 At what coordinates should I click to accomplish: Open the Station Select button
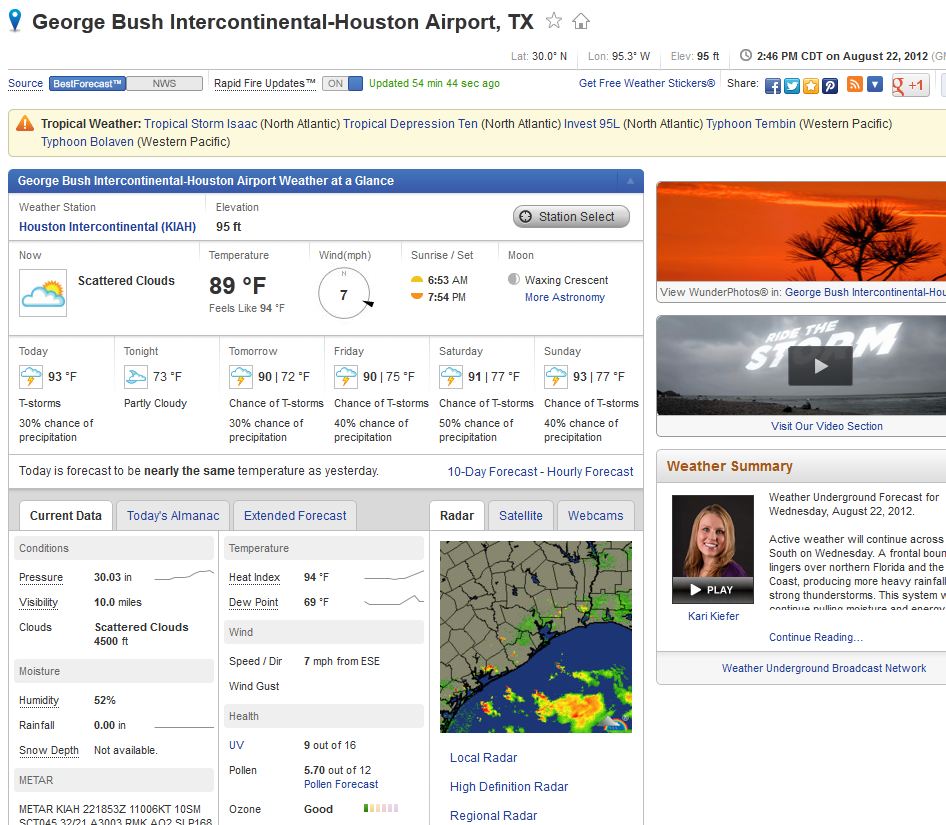(x=571, y=217)
